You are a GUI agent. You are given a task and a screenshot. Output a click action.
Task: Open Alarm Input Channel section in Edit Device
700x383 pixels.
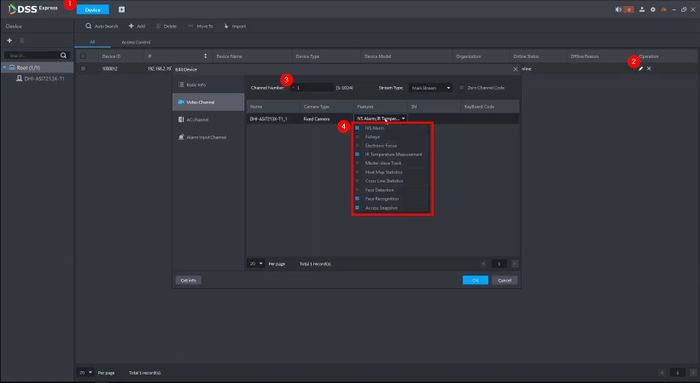(x=208, y=137)
